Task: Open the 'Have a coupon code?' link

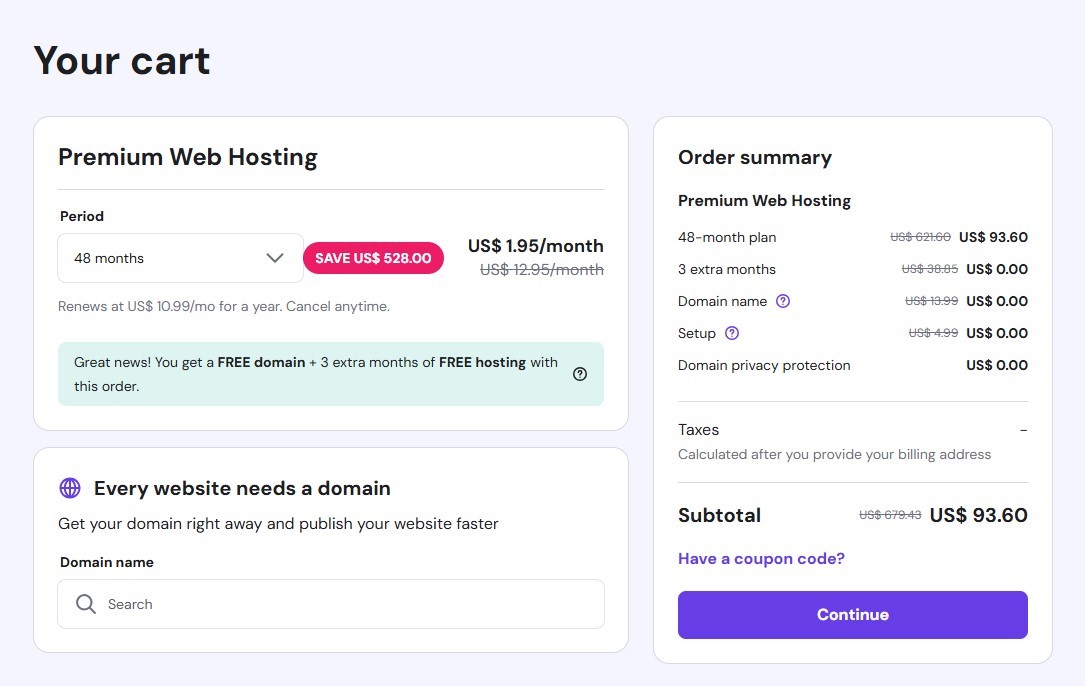Action: coord(761,559)
